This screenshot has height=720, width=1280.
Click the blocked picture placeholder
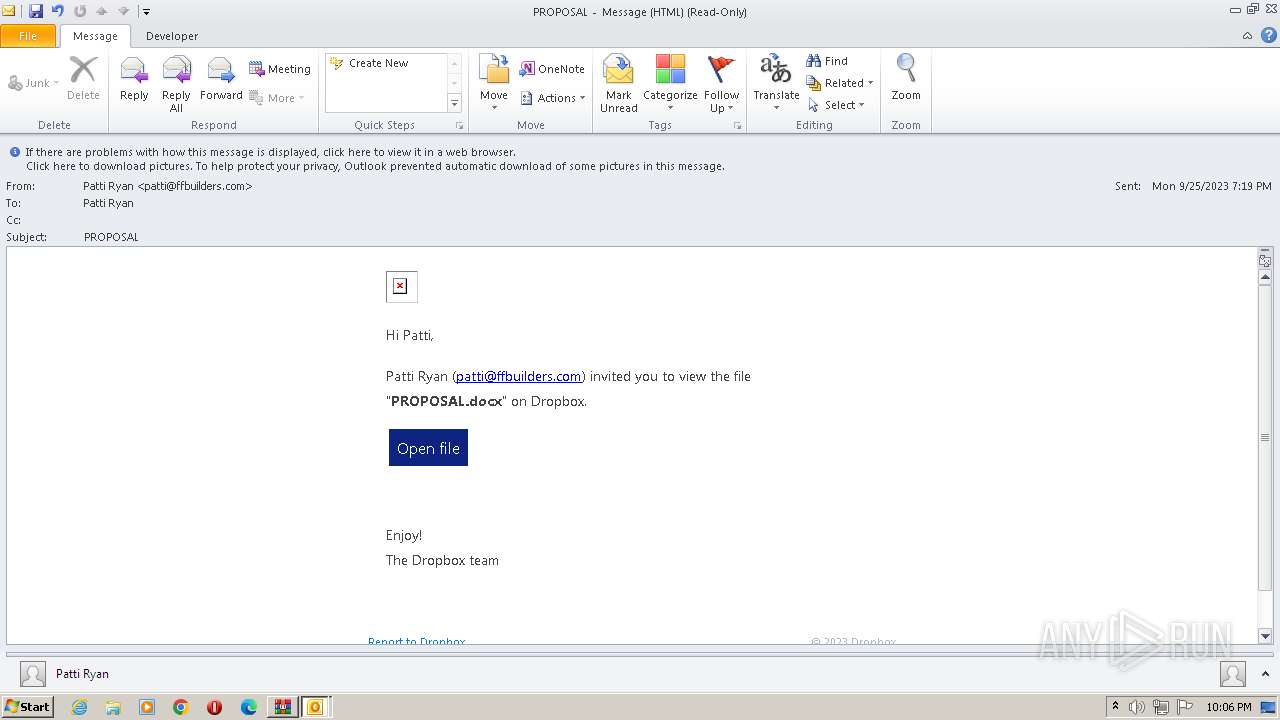401,286
